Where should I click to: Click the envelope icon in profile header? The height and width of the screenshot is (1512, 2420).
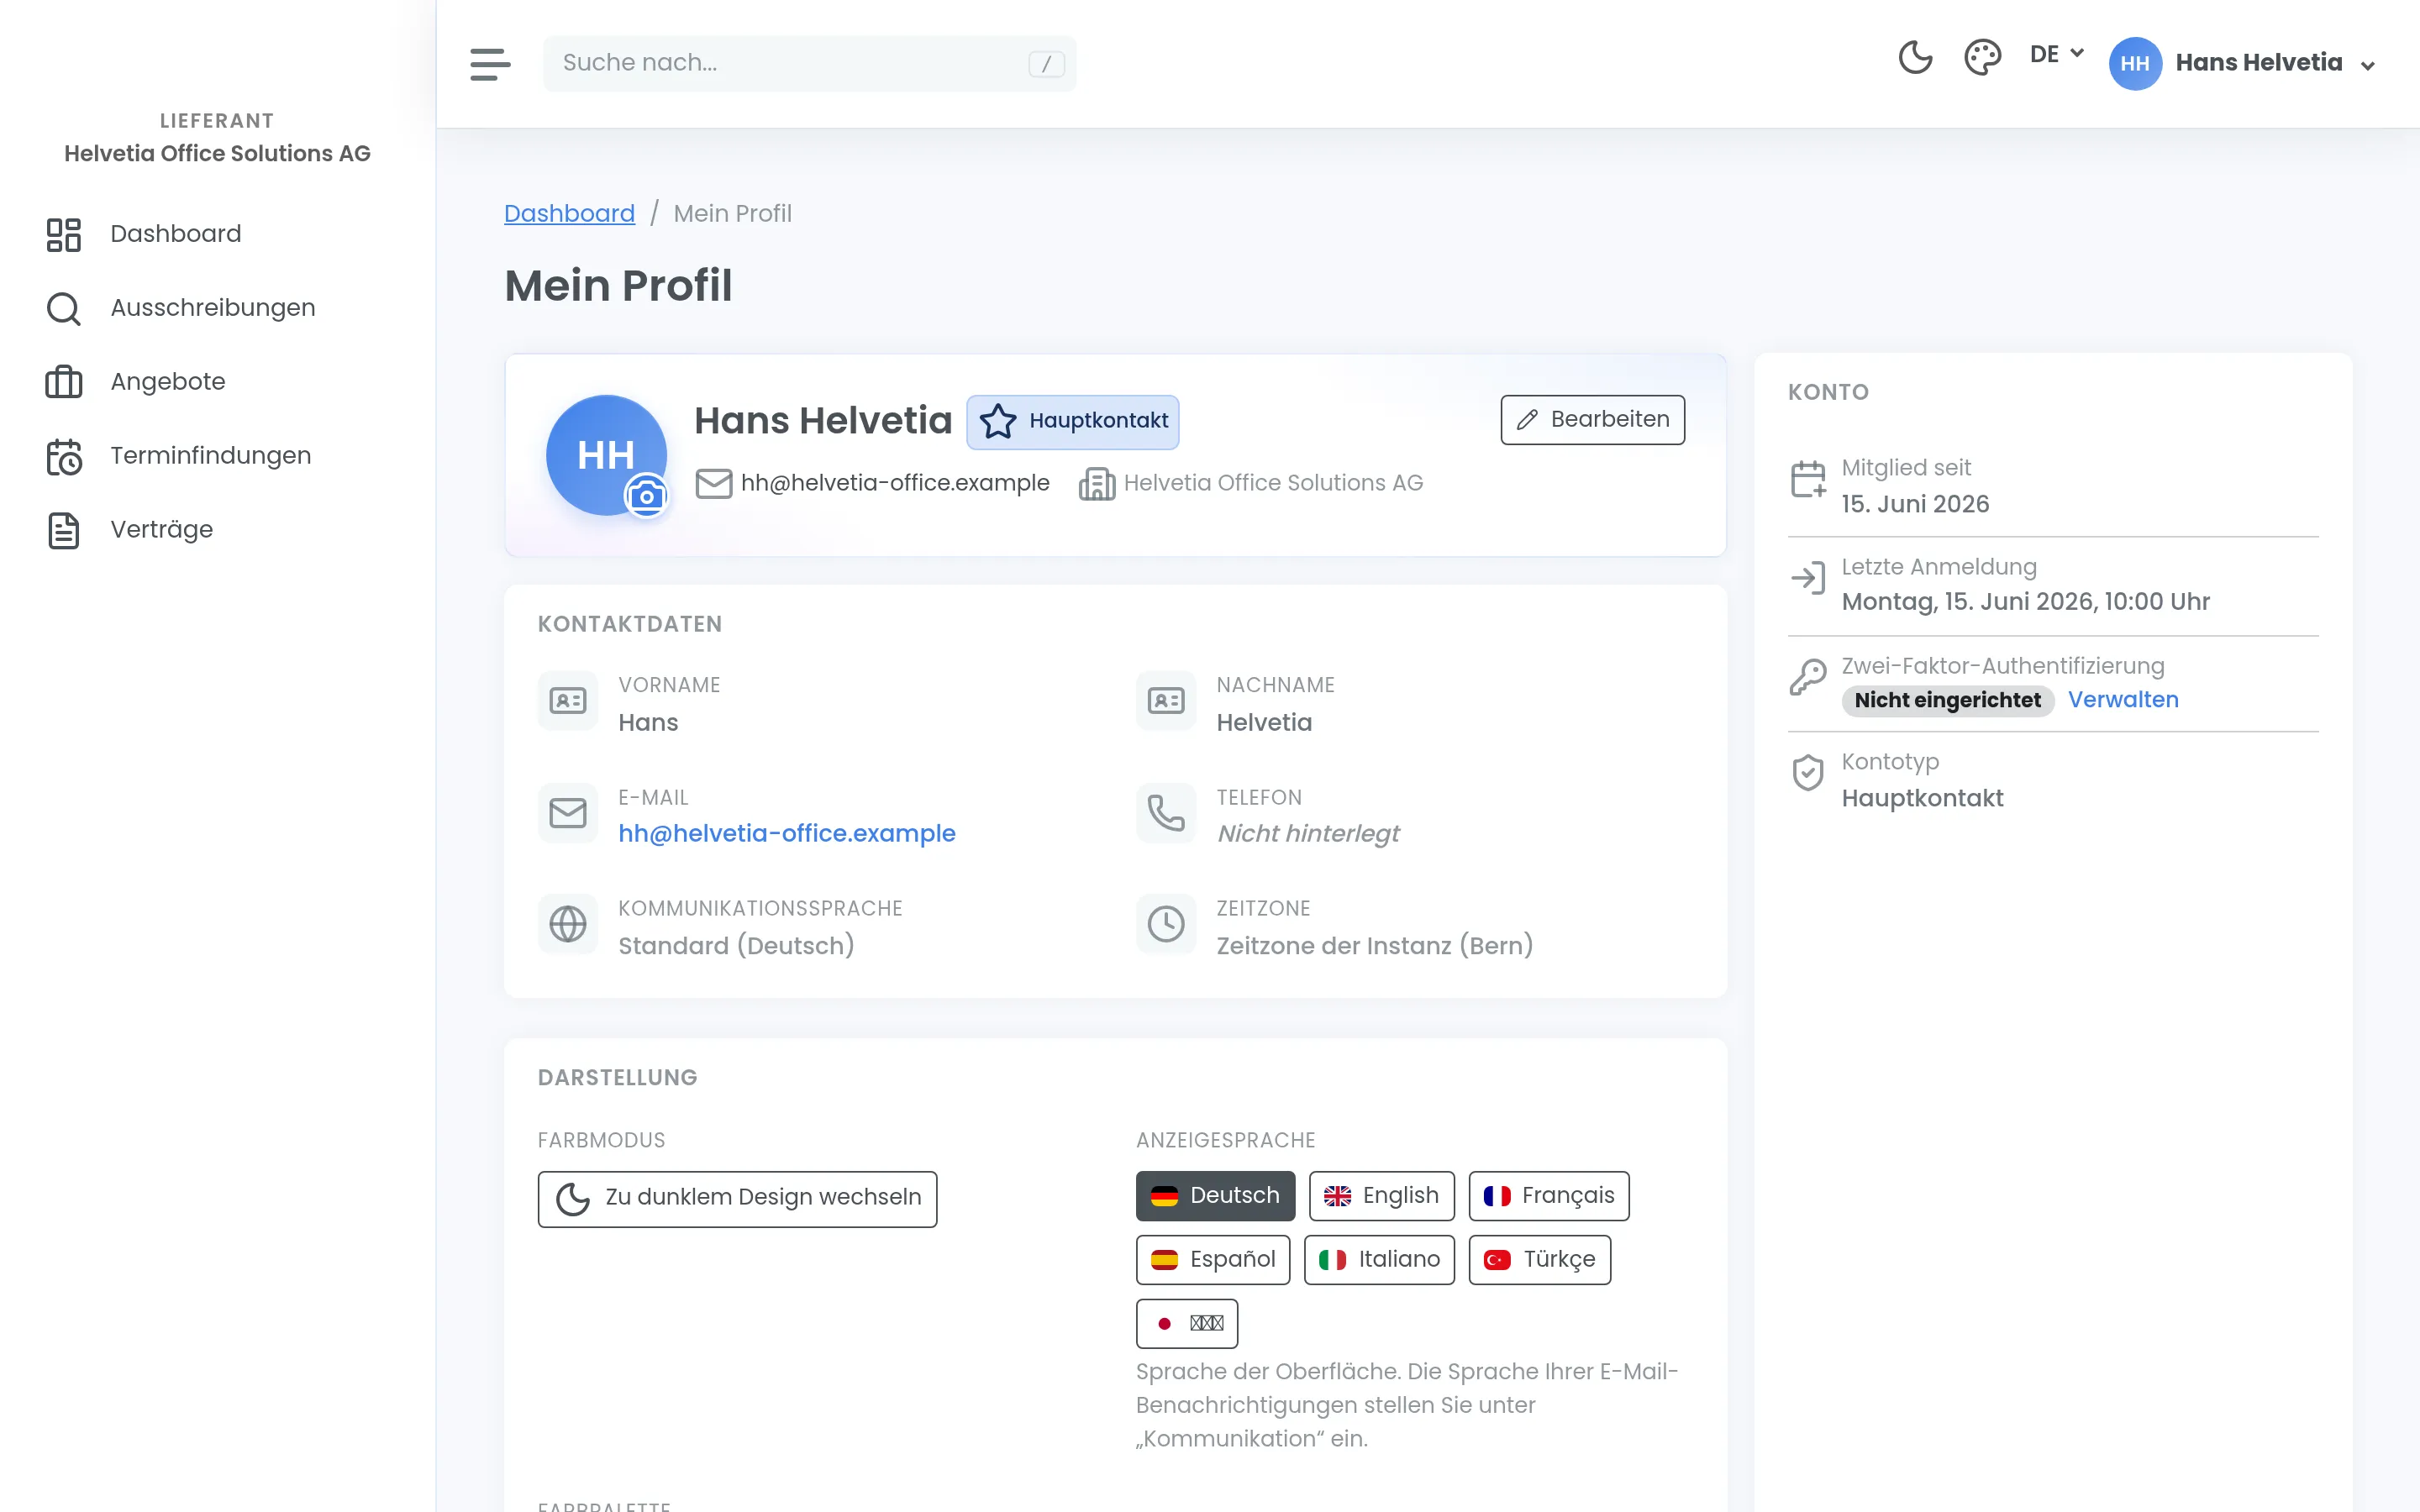pyautogui.click(x=714, y=484)
